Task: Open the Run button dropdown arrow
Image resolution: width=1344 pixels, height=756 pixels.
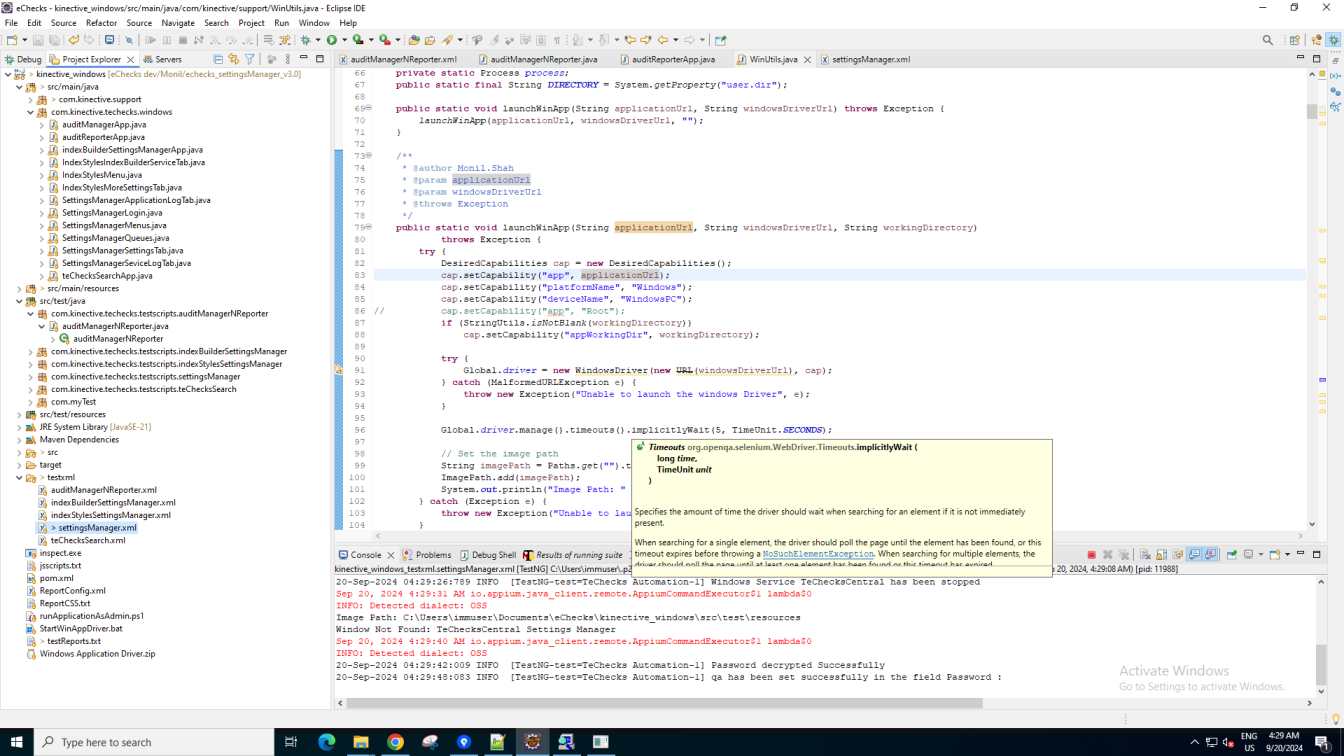Action: tap(344, 40)
